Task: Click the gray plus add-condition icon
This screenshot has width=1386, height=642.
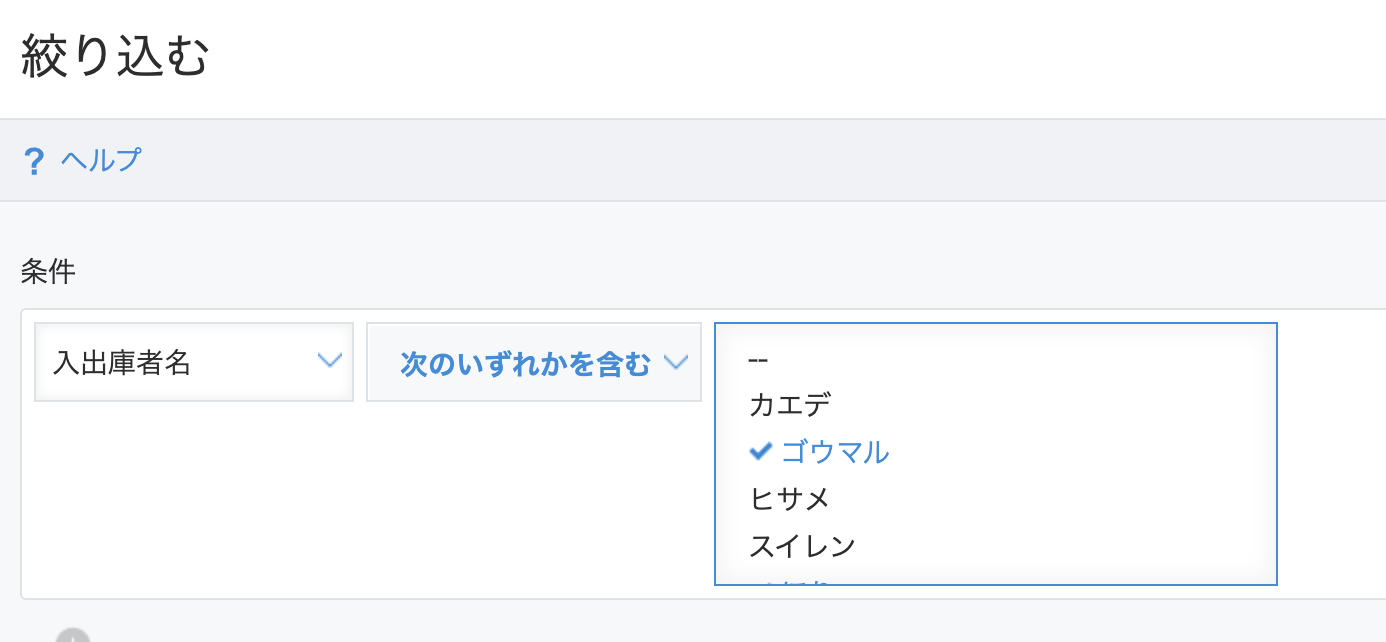Action: tap(73, 636)
